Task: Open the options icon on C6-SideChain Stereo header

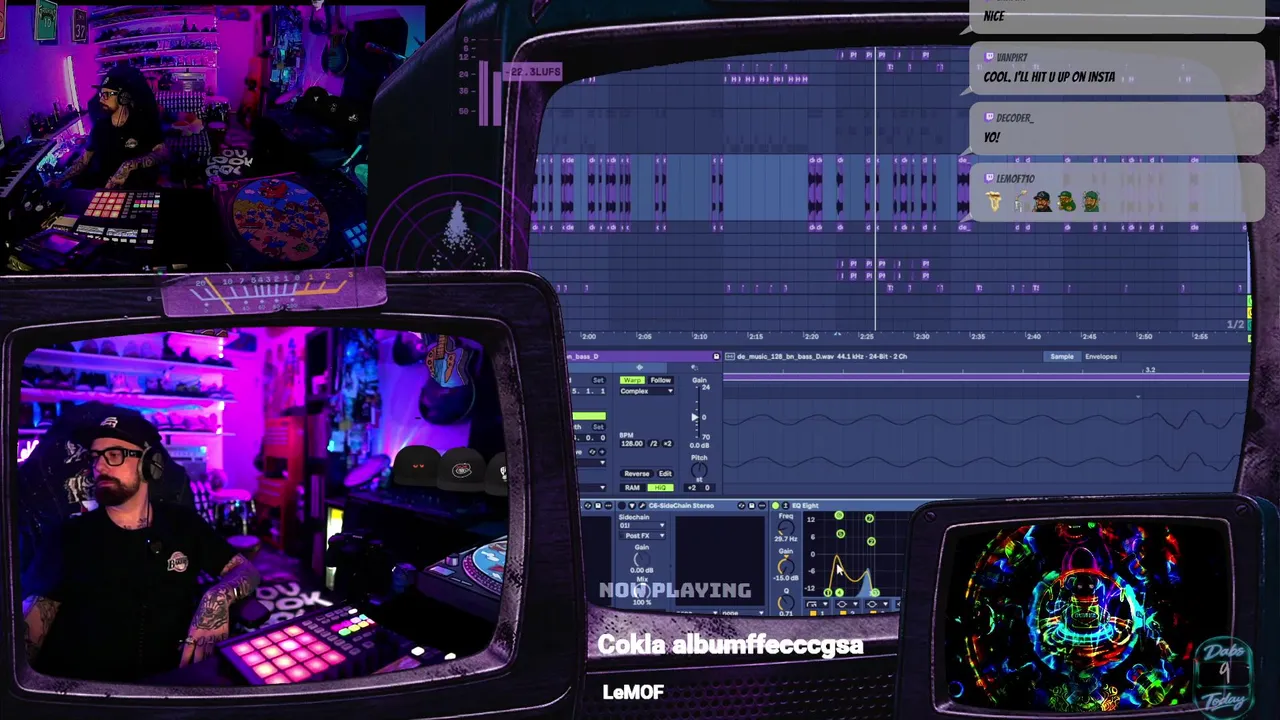Action: [x=762, y=506]
